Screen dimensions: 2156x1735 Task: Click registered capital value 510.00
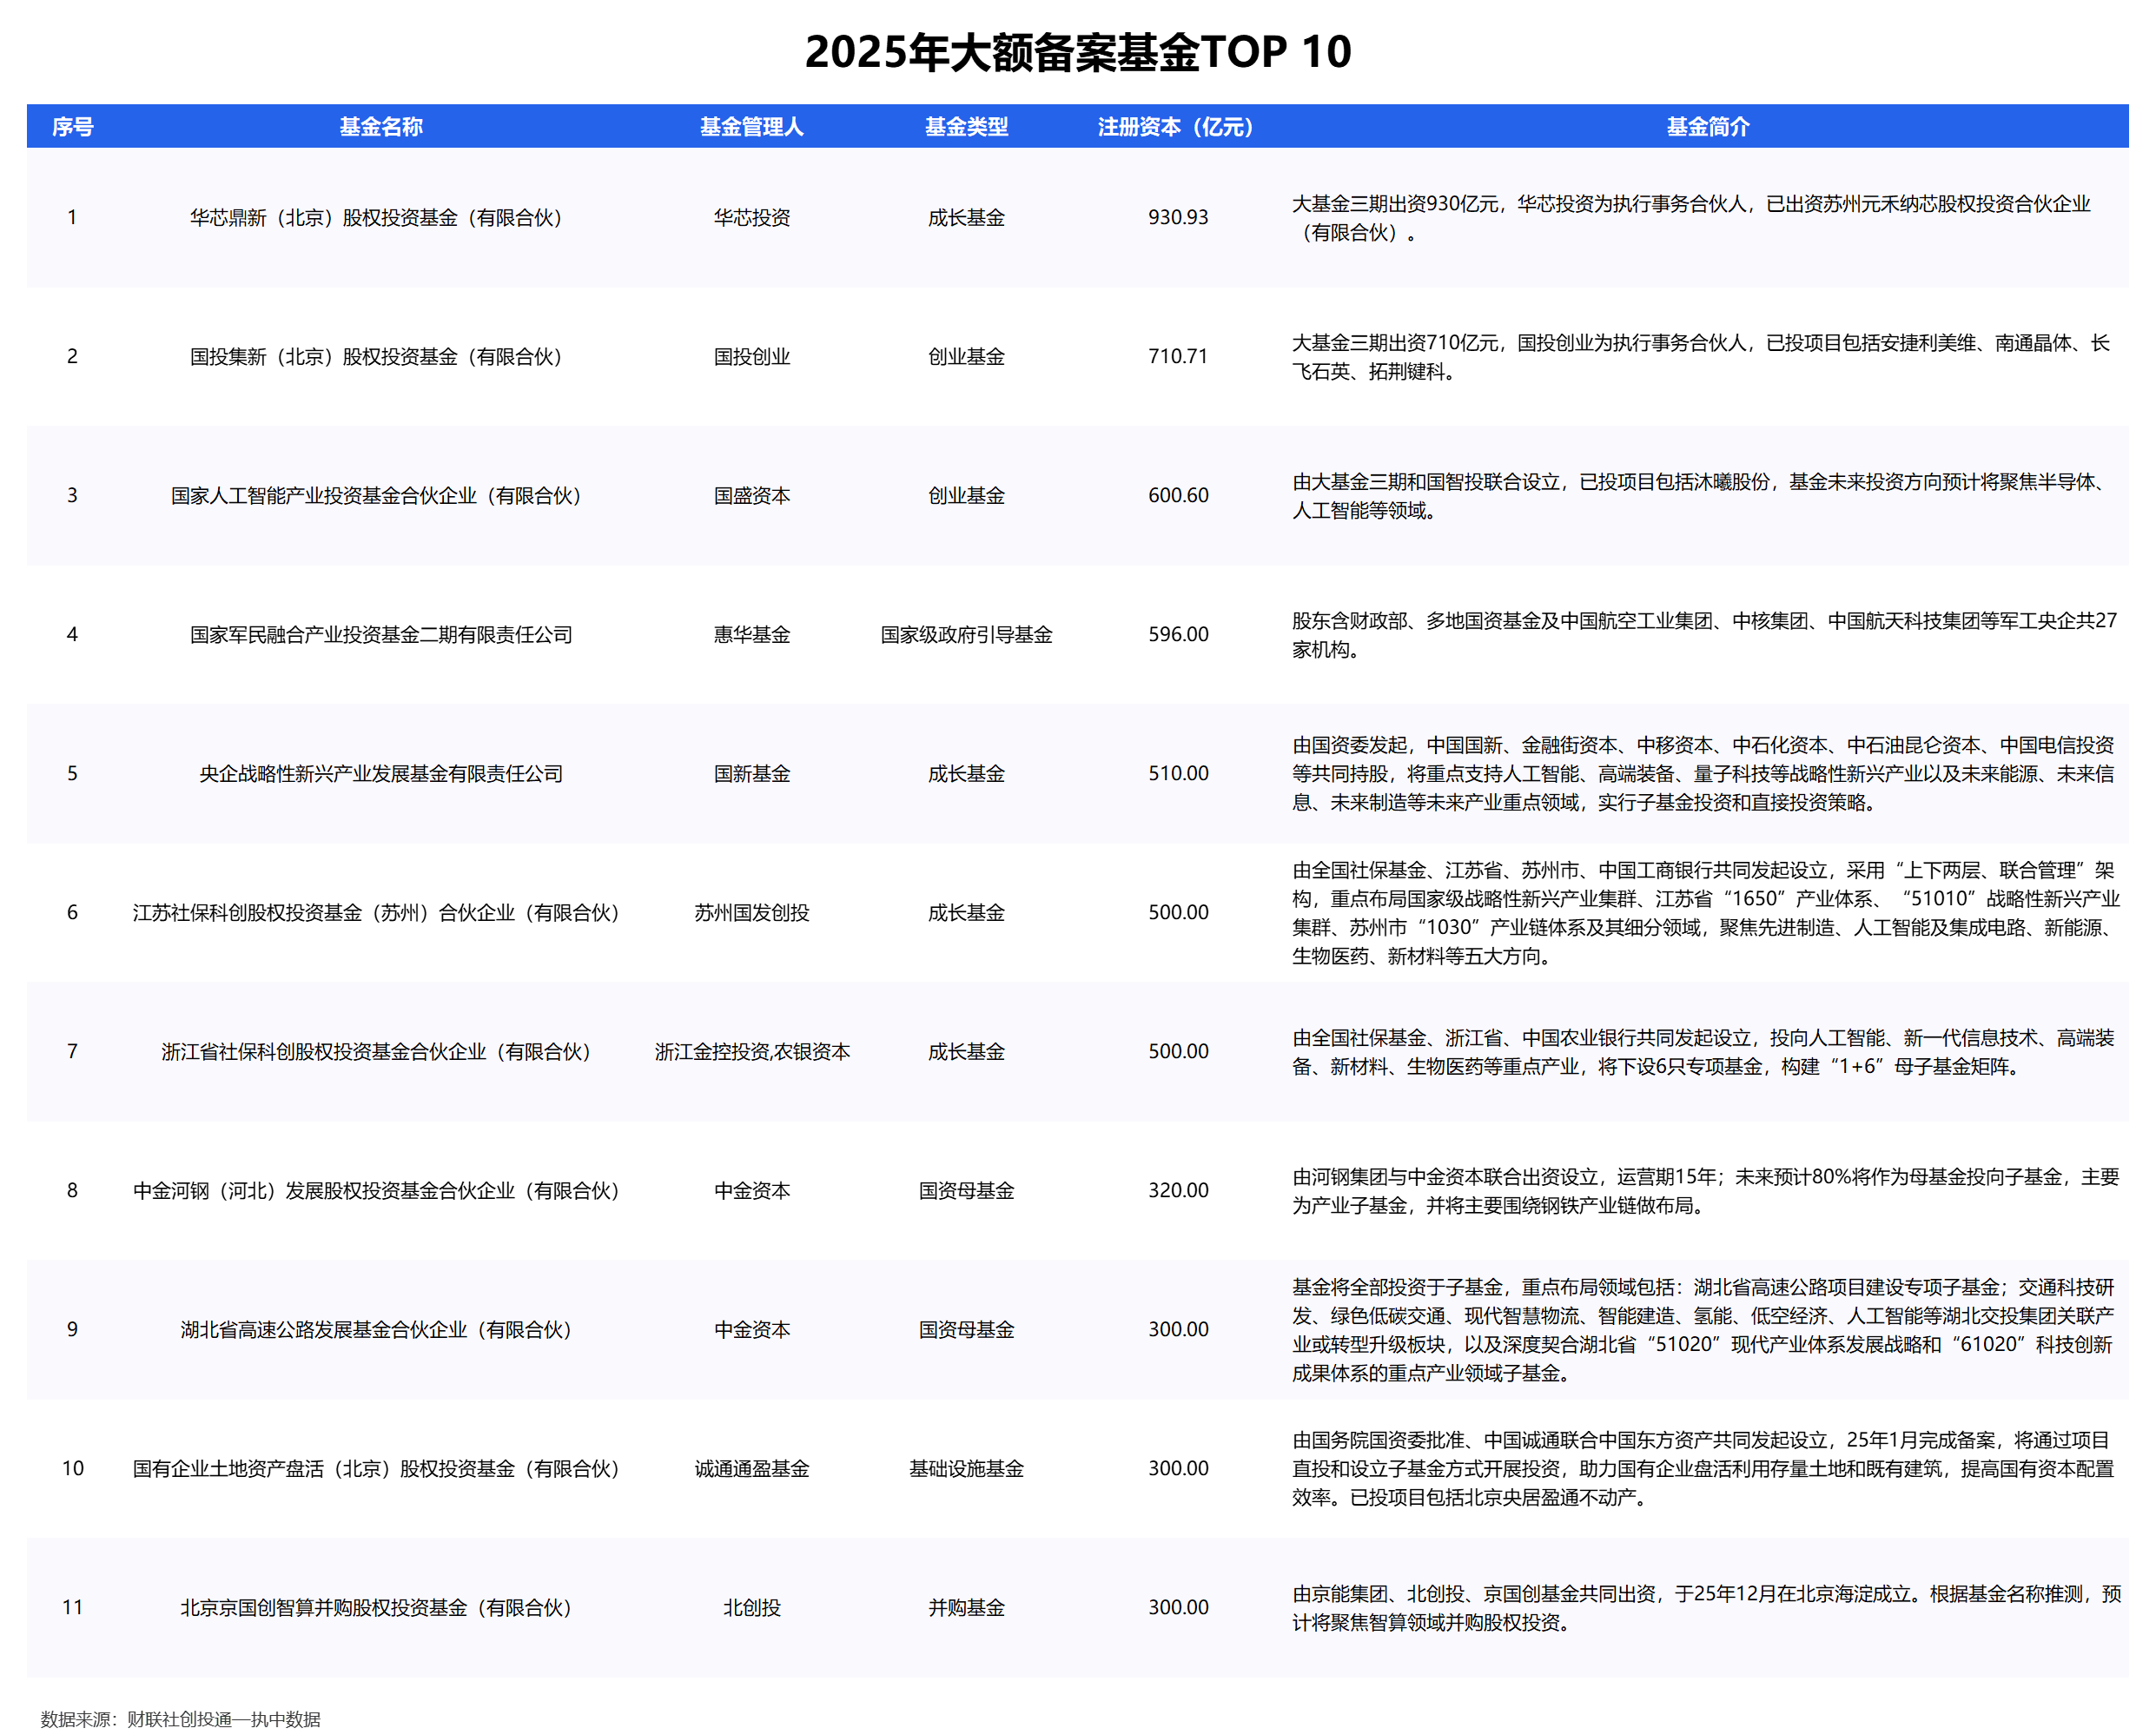[x=1177, y=774]
